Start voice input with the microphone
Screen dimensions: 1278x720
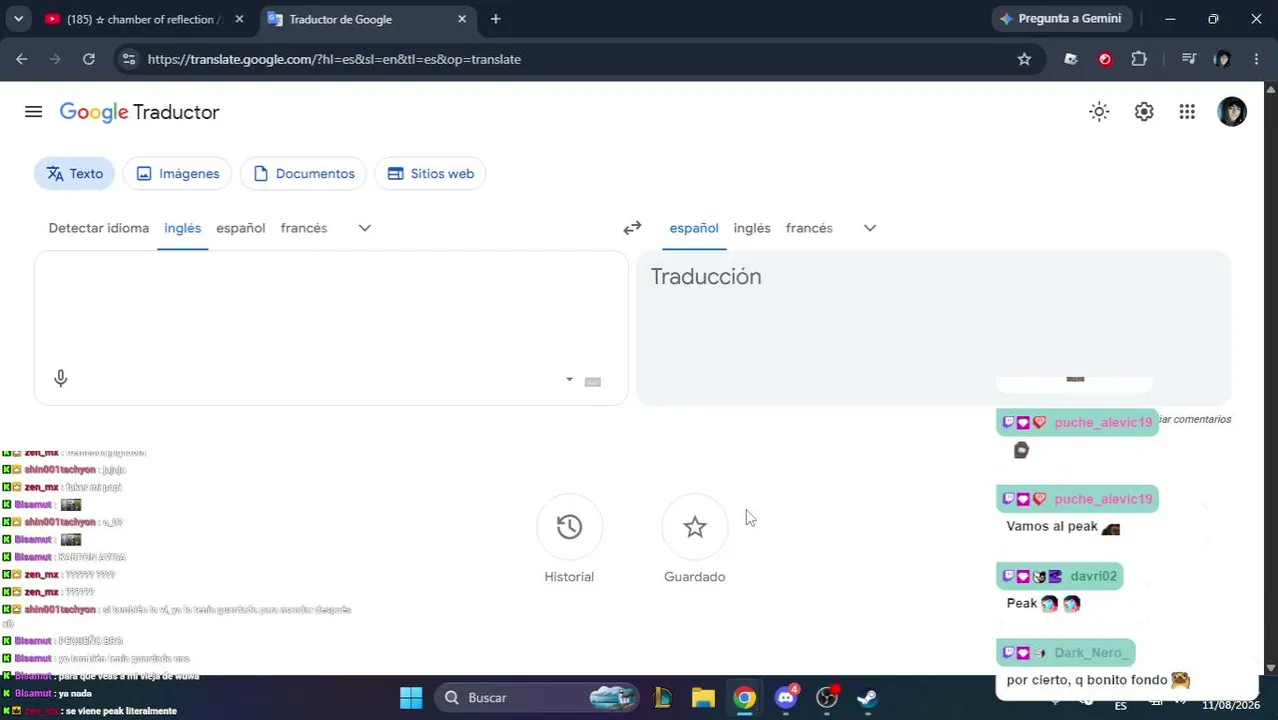tap(61, 378)
